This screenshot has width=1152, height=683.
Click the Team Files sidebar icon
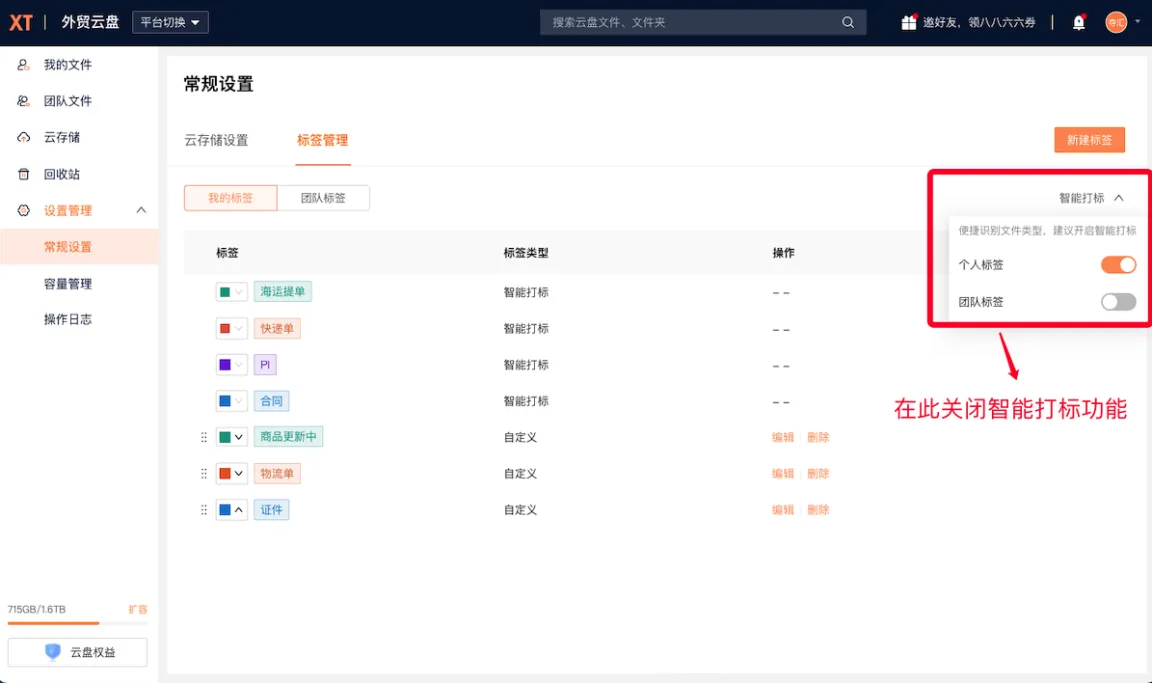pos(24,101)
